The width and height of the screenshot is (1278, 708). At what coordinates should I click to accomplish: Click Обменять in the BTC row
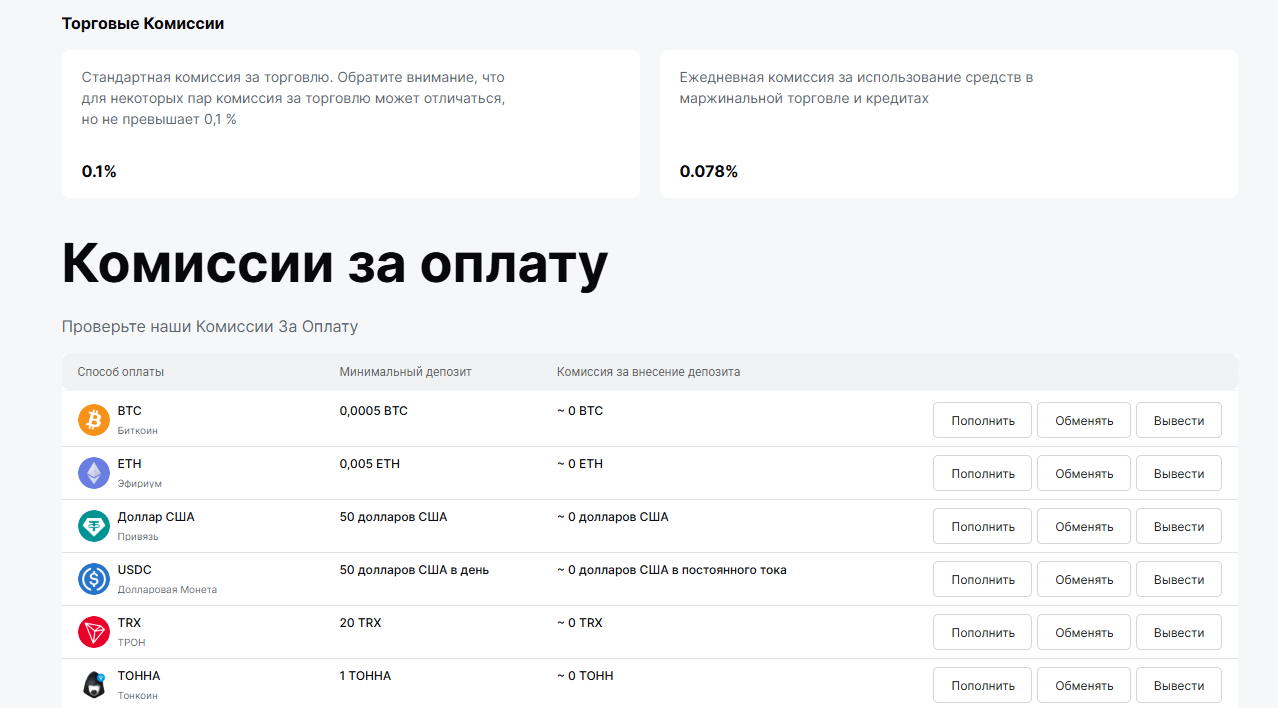click(x=1084, y=420)
